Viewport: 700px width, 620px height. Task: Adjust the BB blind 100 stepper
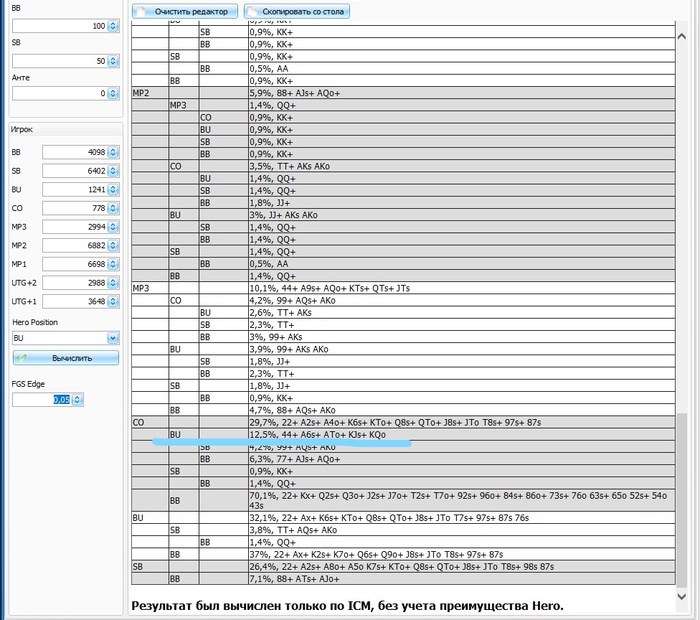coord(113,26)
